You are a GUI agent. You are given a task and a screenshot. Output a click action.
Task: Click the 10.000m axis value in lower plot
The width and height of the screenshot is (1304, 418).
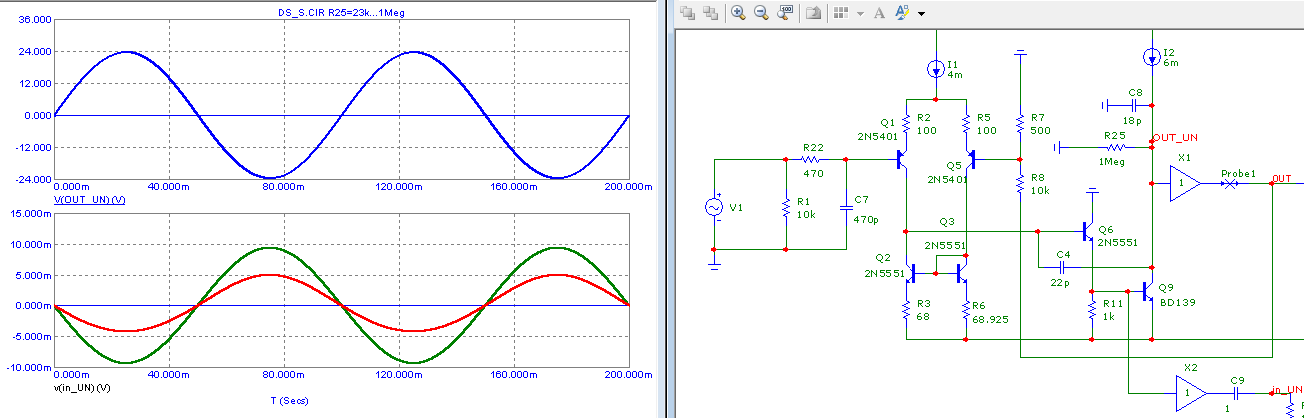coord(31,244)
